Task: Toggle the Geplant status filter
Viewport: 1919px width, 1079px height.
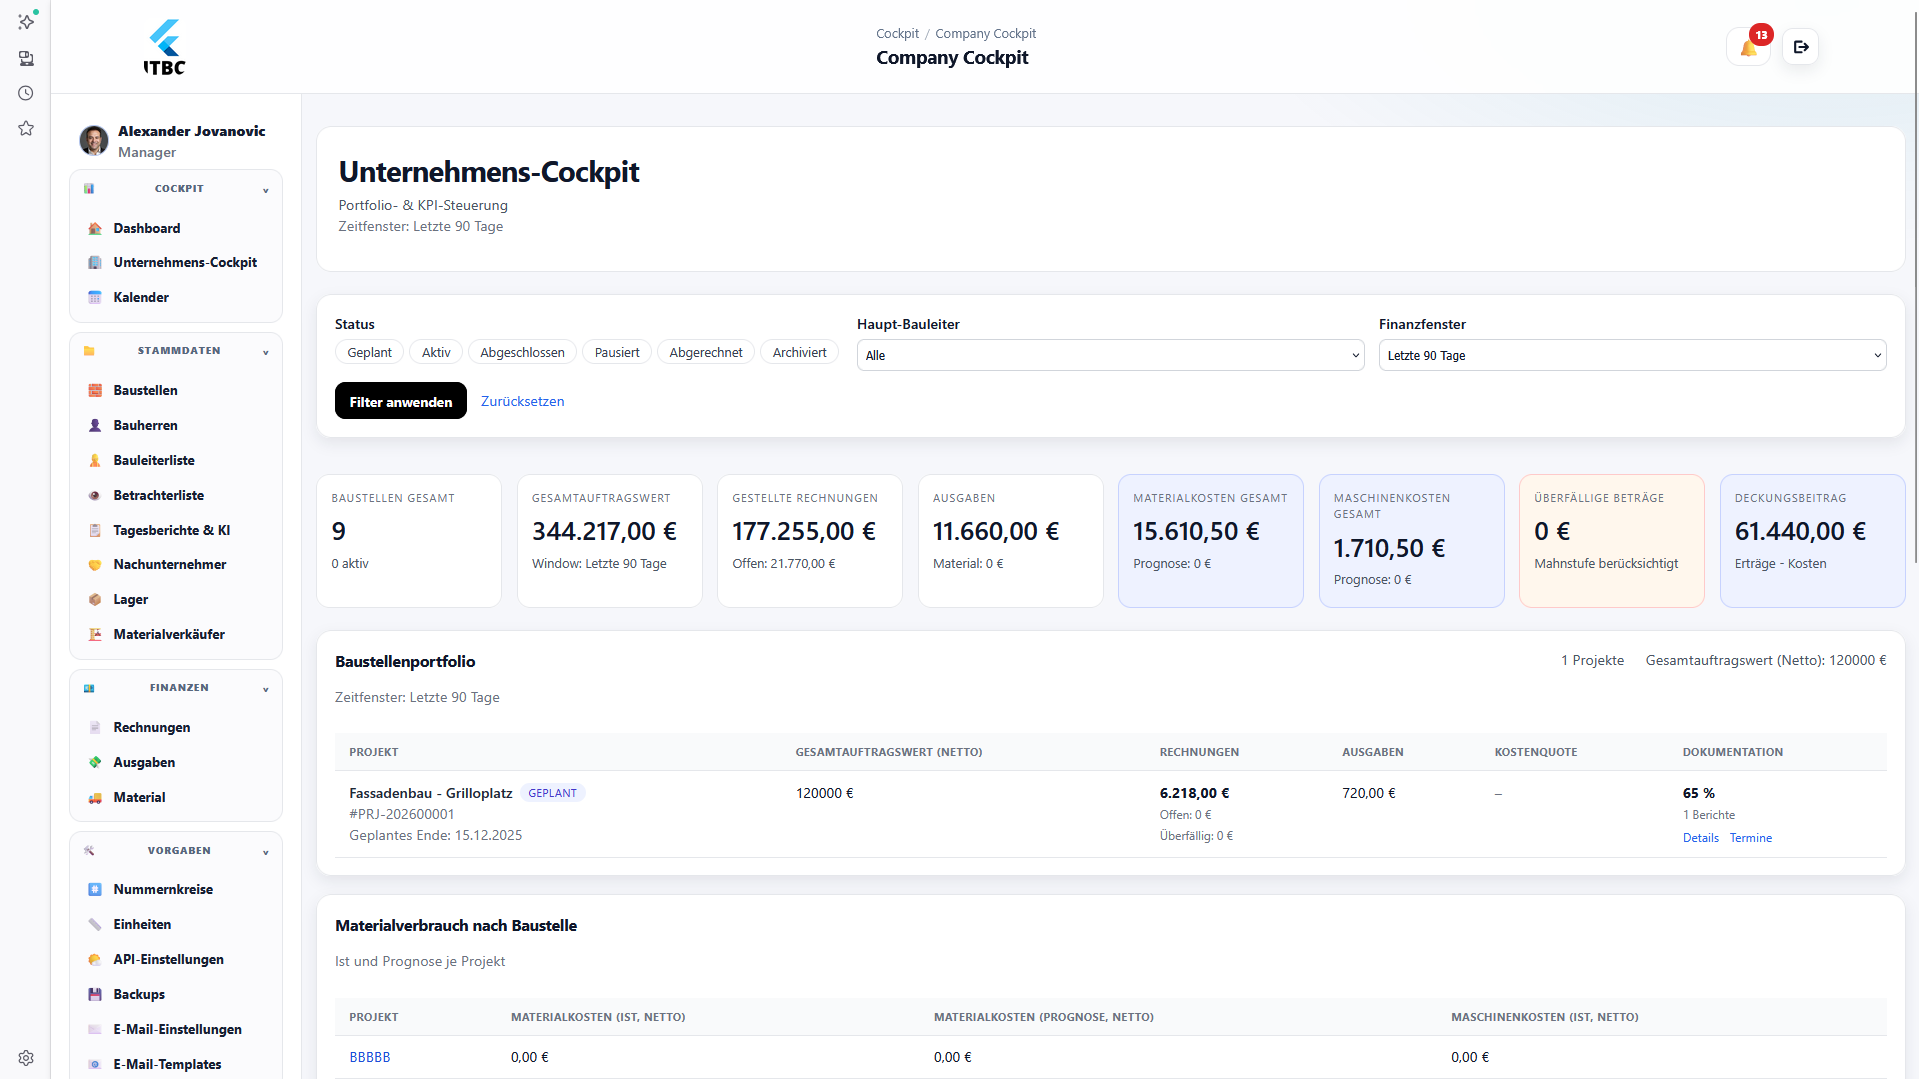Action: coord(369,352)
